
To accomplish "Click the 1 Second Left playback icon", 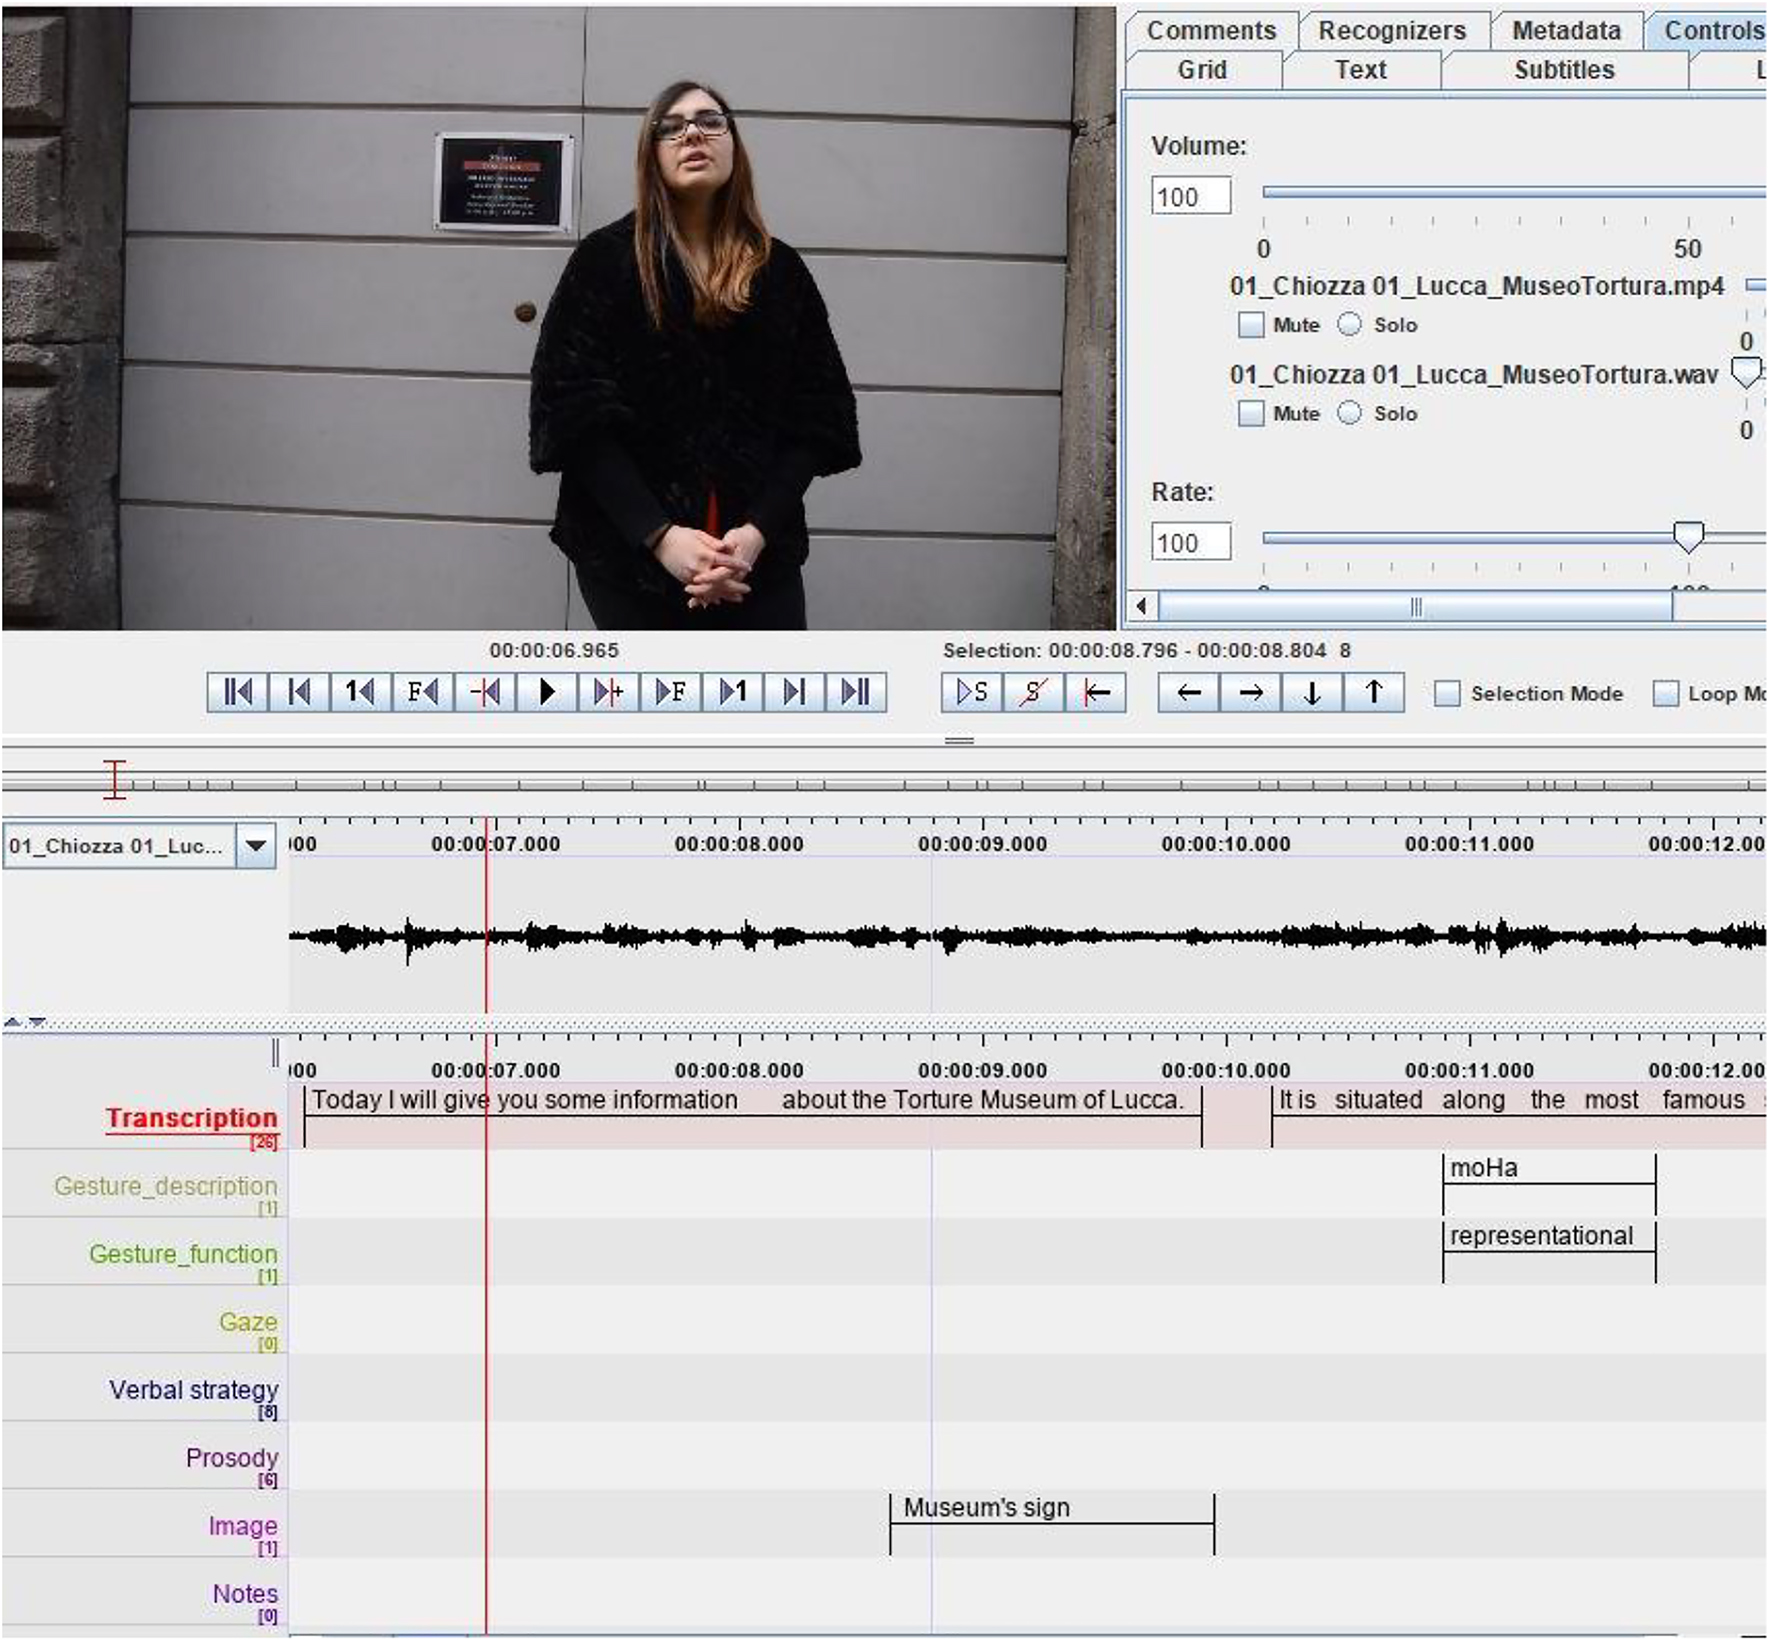I will click(x=361, y=690).
